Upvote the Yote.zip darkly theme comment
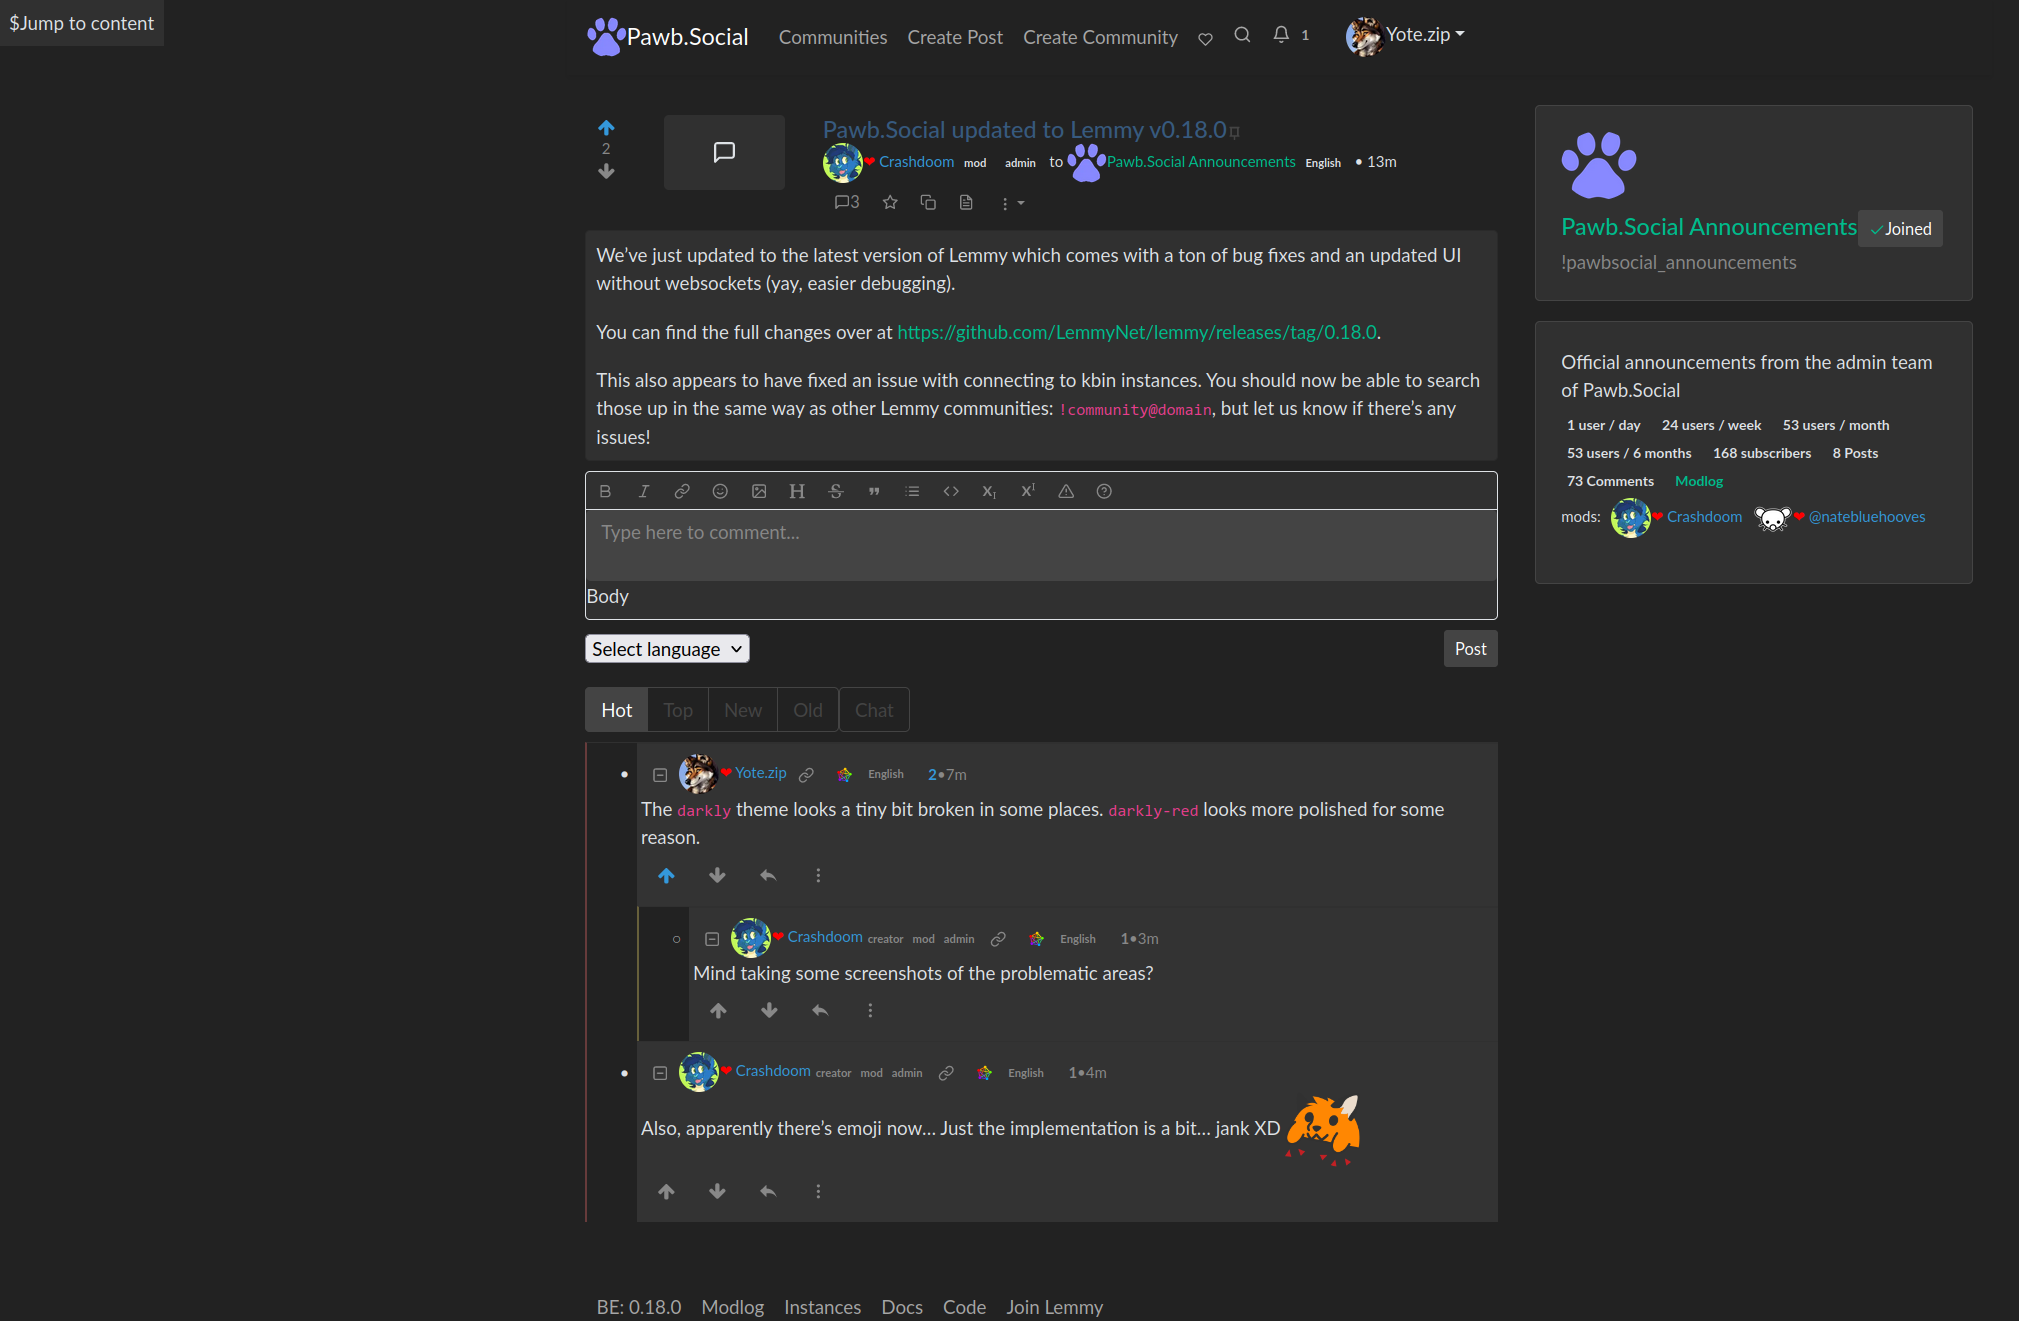2019x1321 pixels. click(667, 876)
